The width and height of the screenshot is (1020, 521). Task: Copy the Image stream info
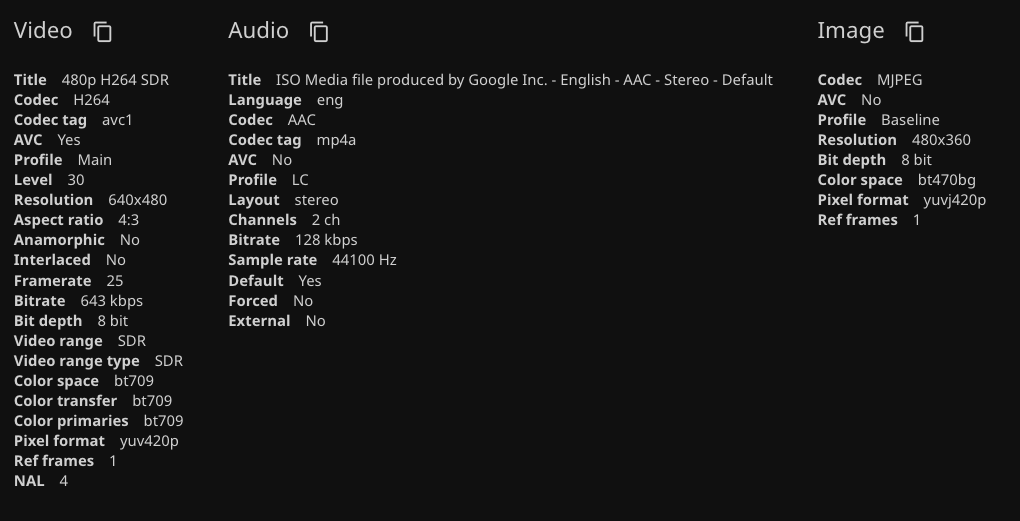coord(915,32)
